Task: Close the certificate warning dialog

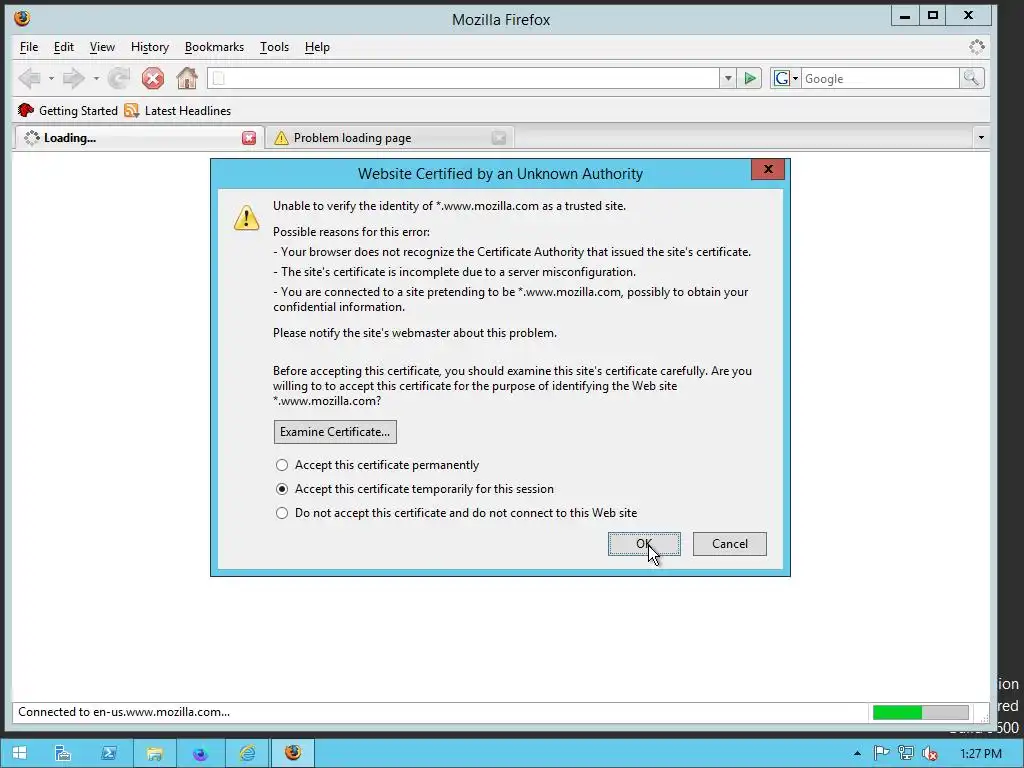Action: 768,170
